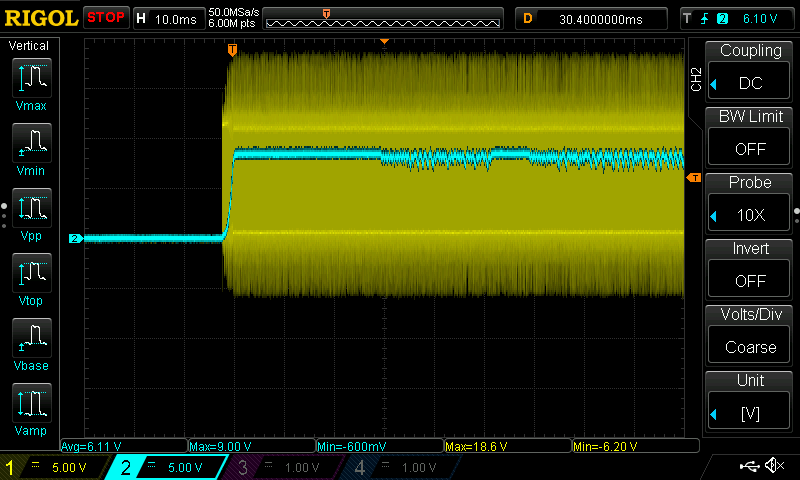Click the Vertical measurement menu header

pyautogui.click(x=29, y=46)
